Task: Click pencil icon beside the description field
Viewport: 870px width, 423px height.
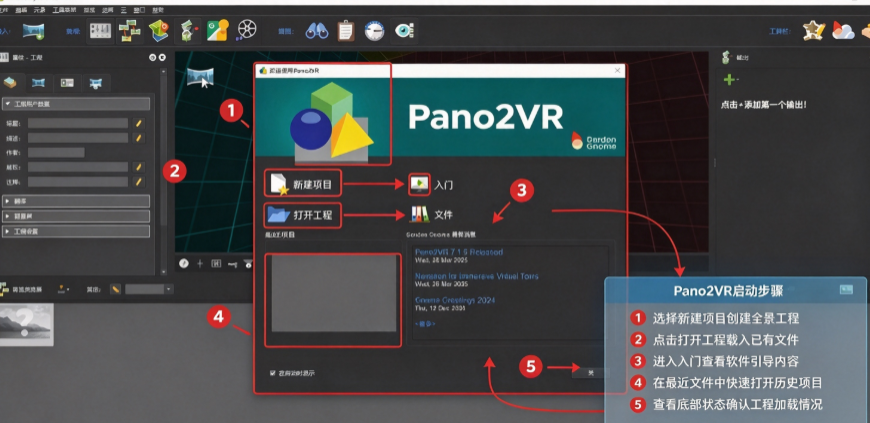Action: tap(139, 138)
